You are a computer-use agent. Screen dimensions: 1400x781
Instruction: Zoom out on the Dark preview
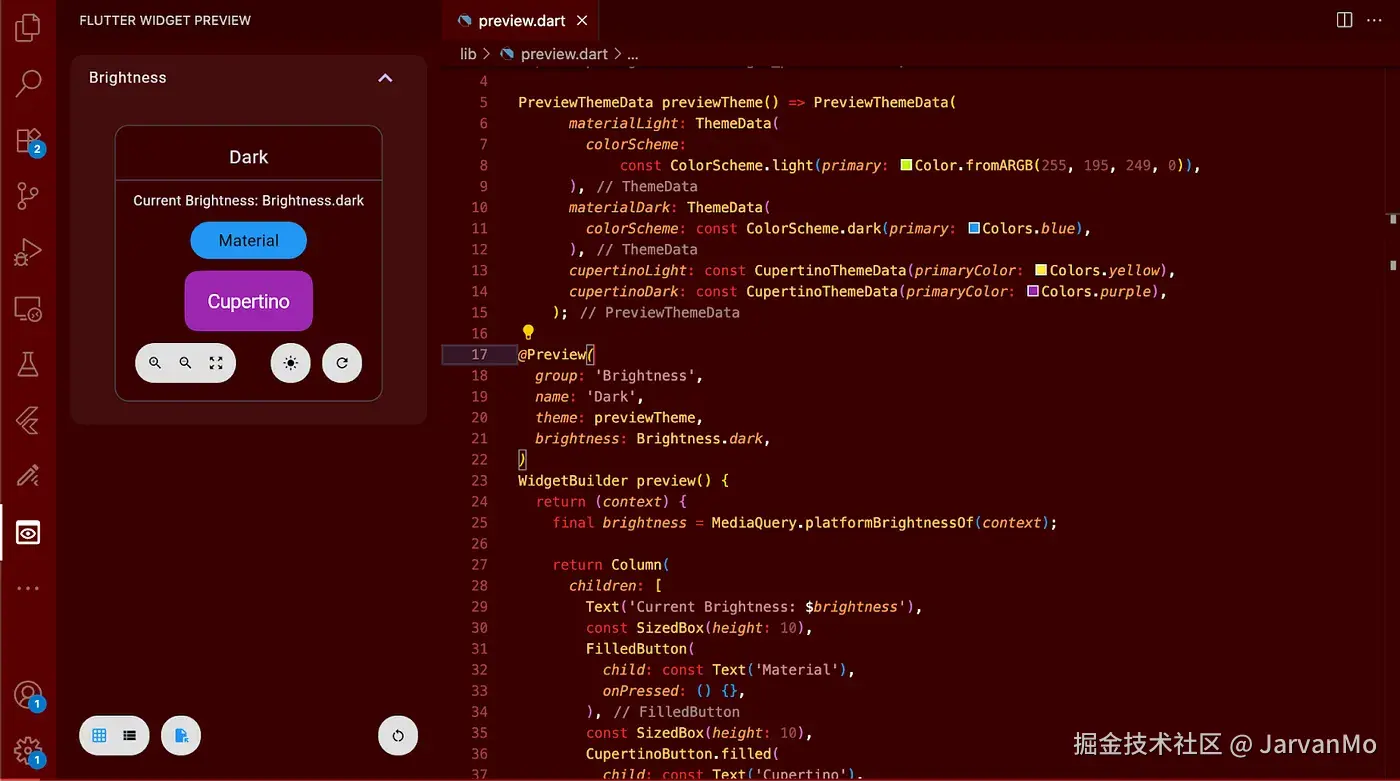click(185, 363)
